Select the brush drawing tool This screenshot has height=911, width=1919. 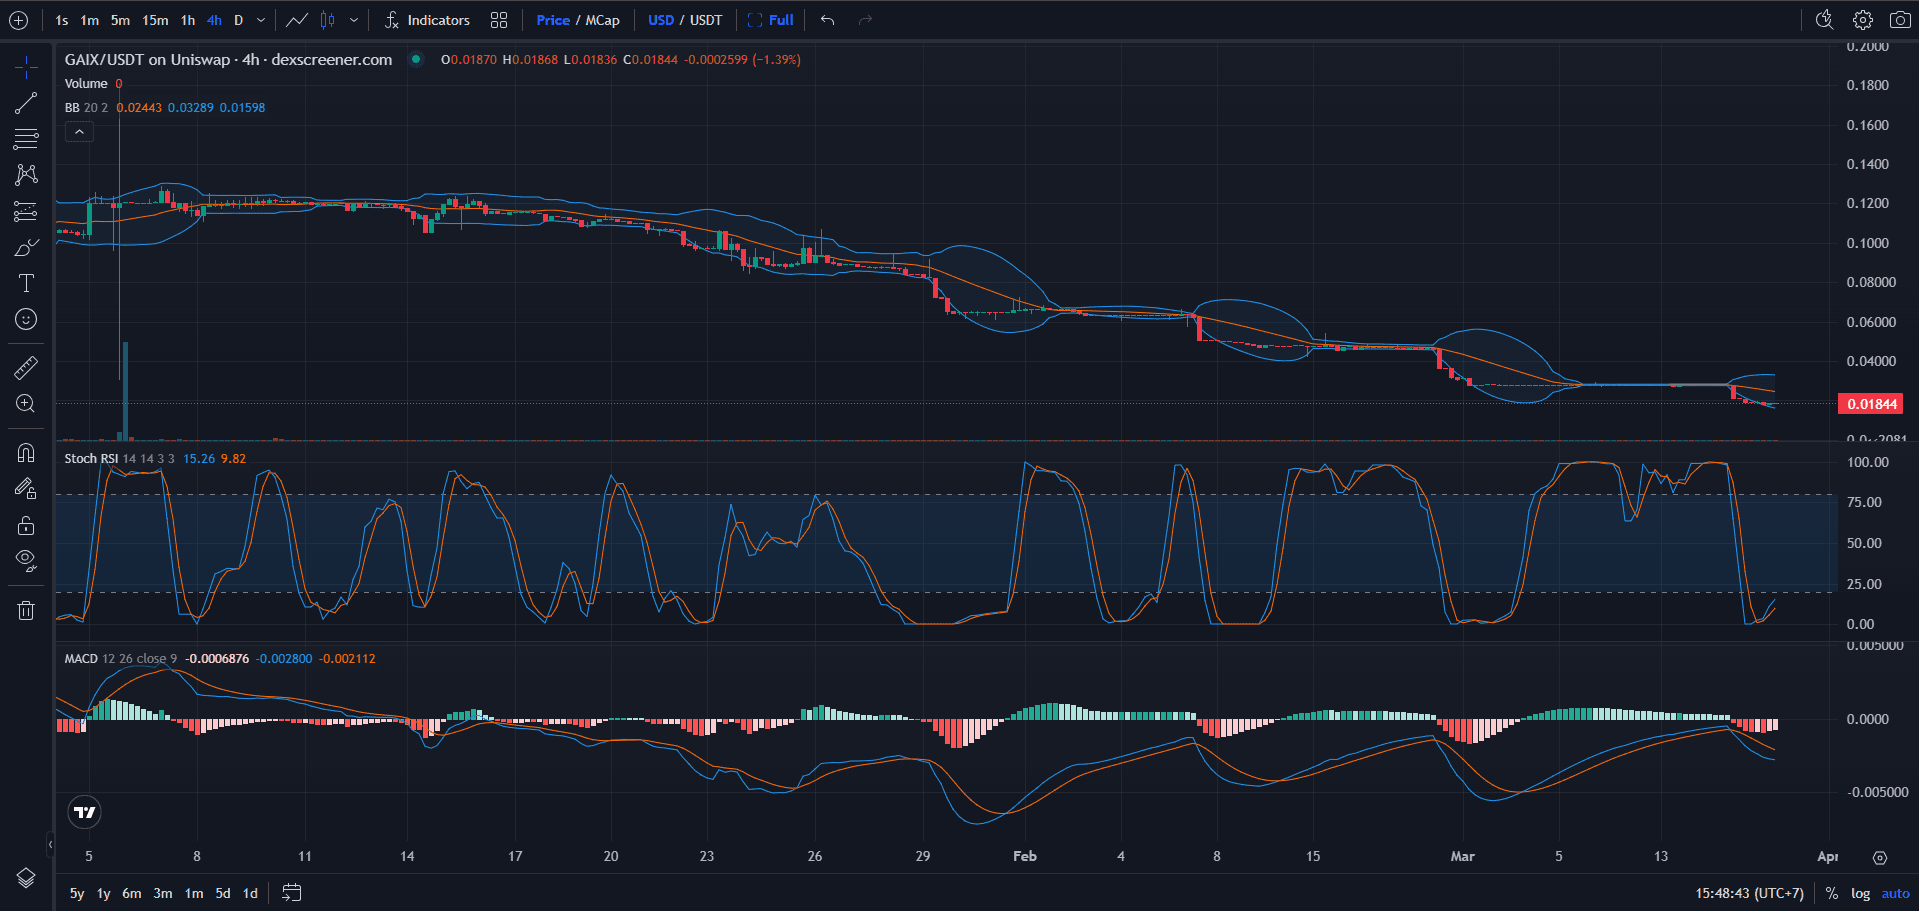pos(26,246)
